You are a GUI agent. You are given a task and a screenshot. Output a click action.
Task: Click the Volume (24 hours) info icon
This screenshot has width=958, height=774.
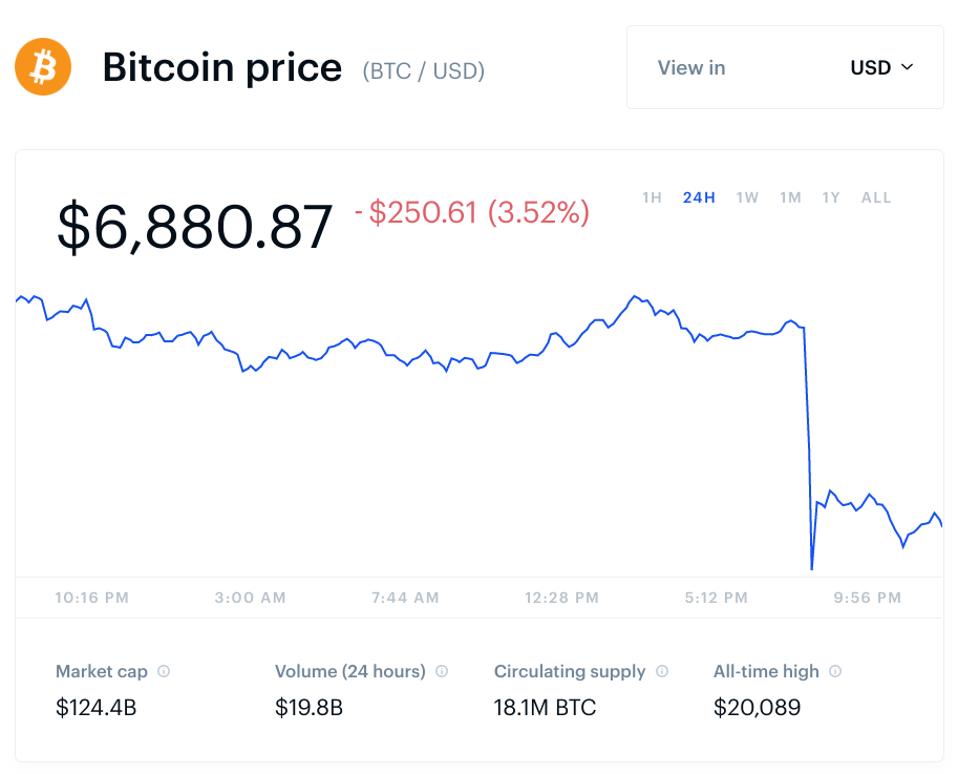443,671
